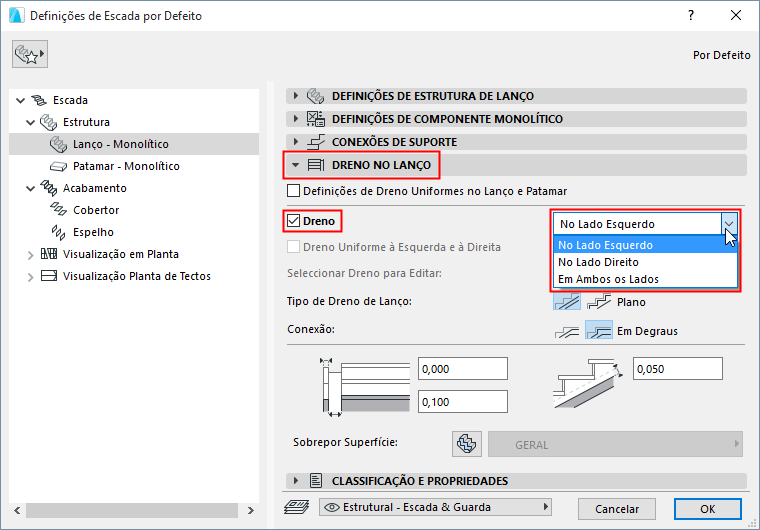Close the drain side dropdown arrow
The height and width of the screenshot is (530, 760).
click(729, 224)
